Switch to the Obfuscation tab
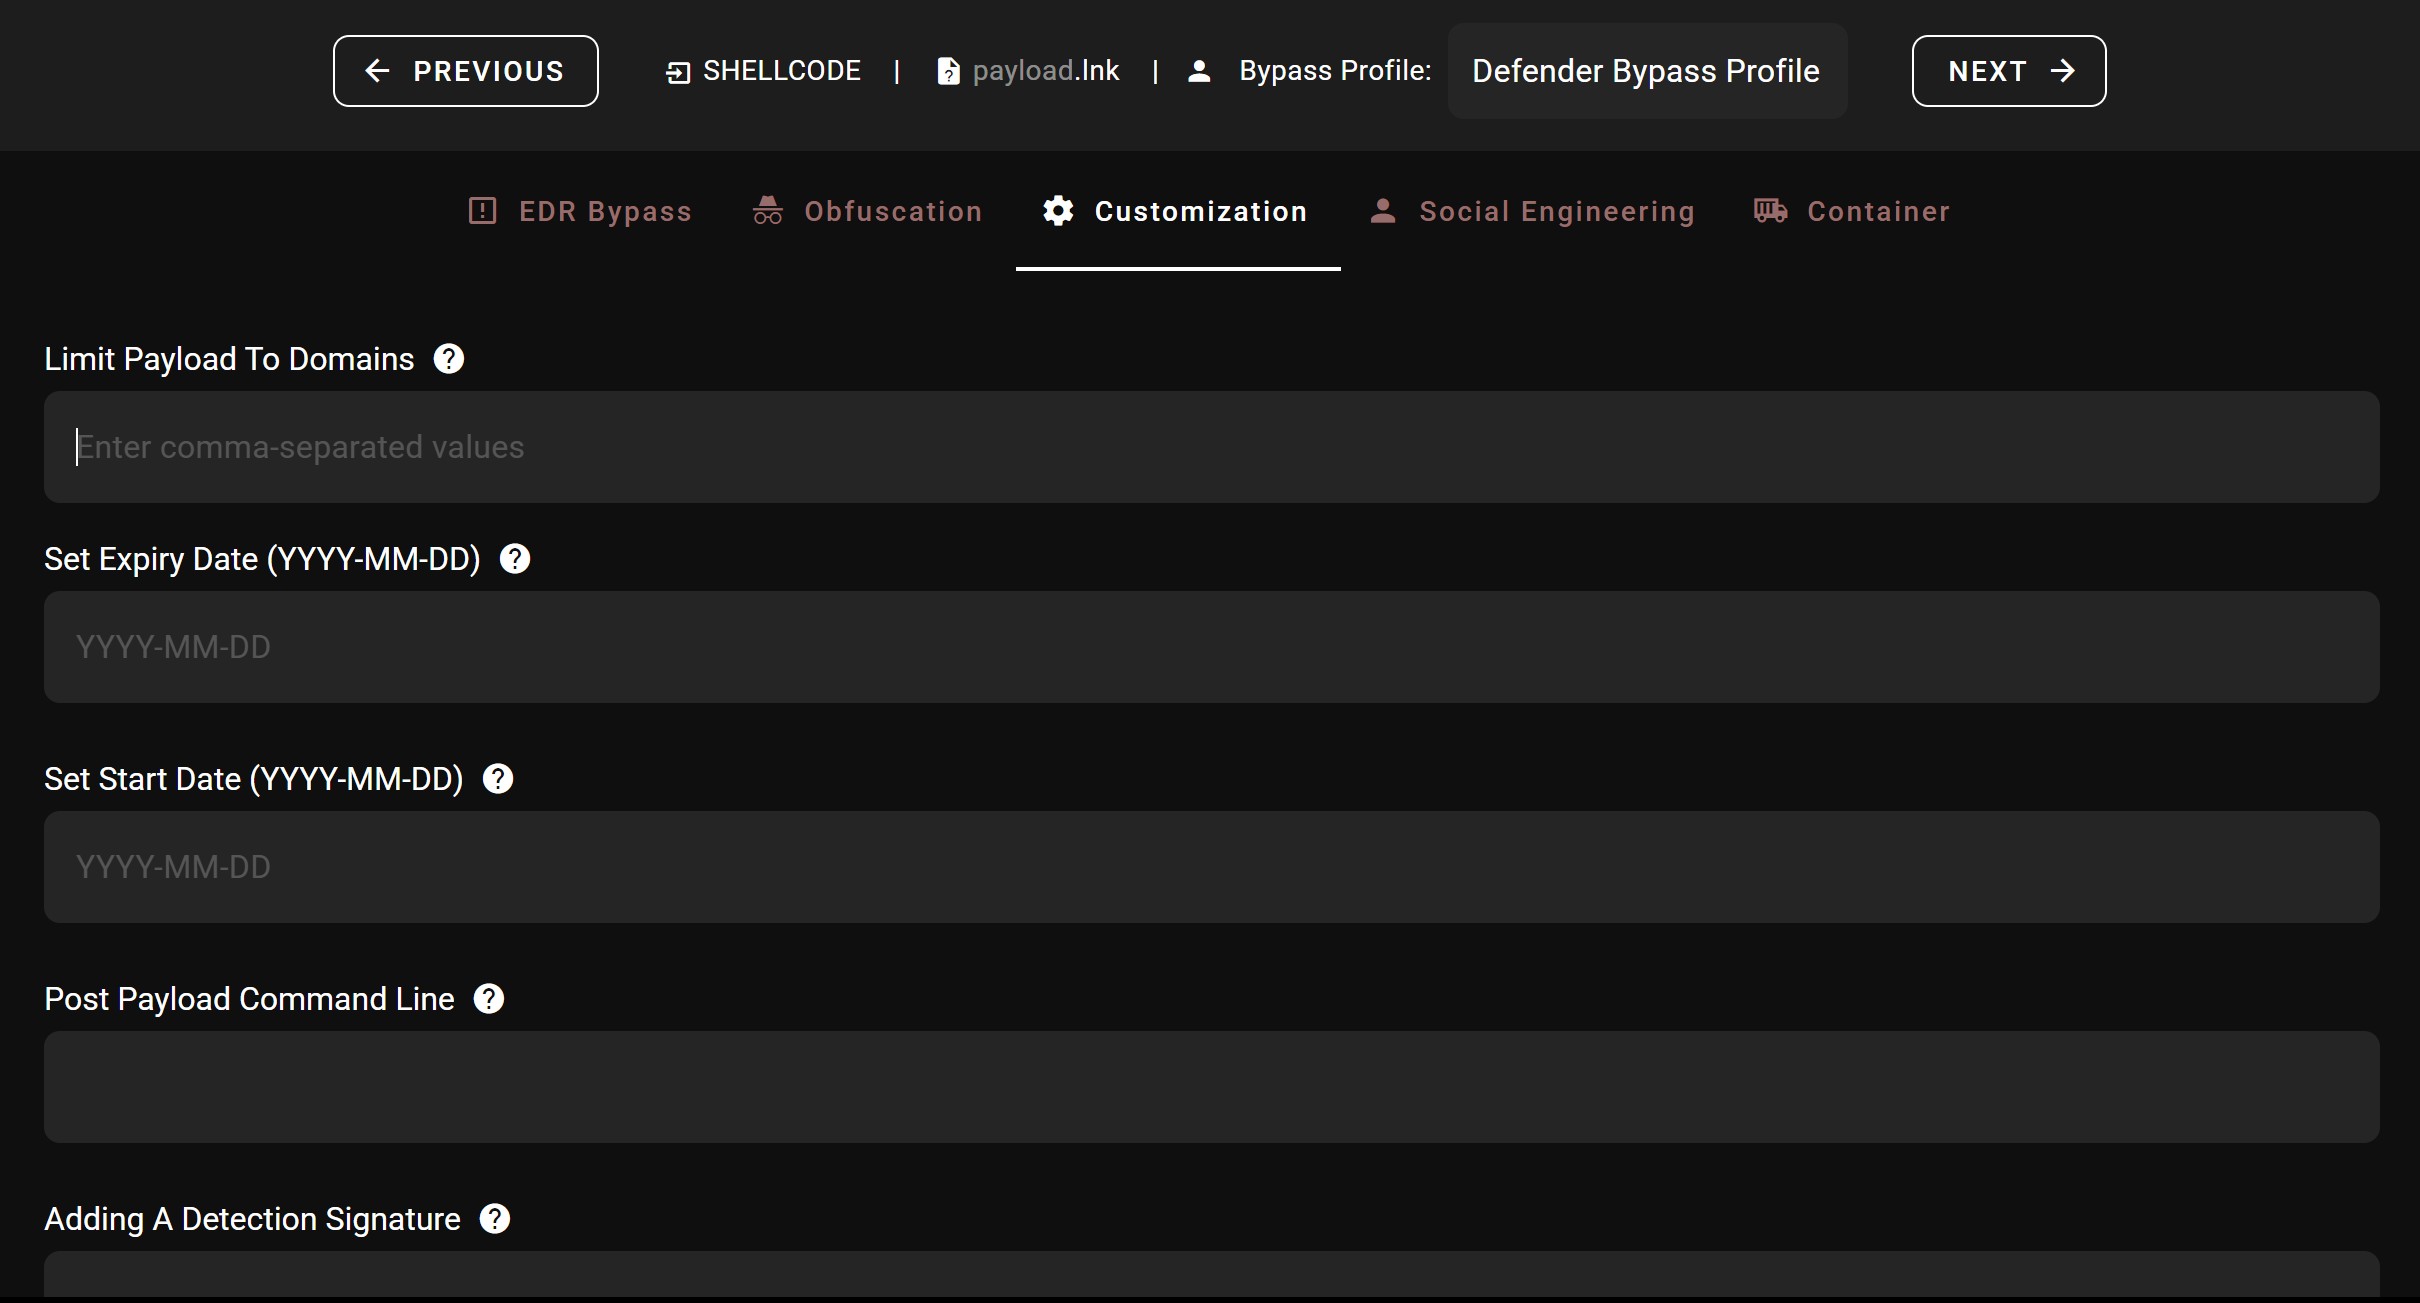 click(867, 212)
